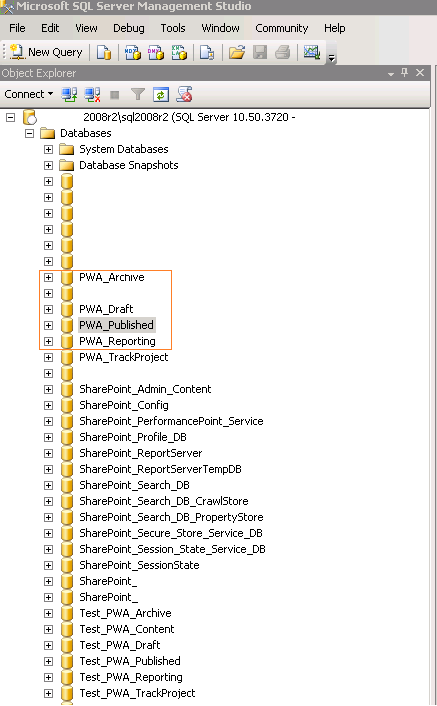
Task: Open the Community menu
Action: point(282,28)
